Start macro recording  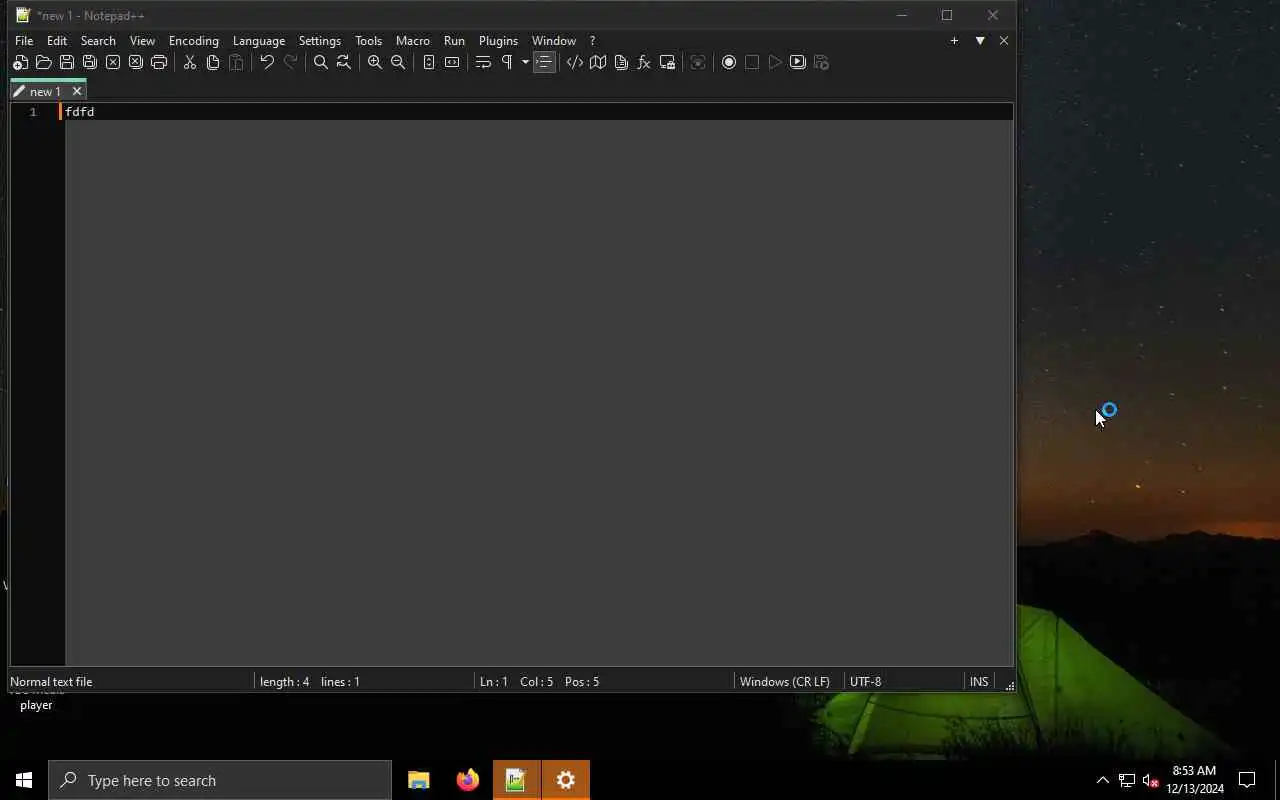728,62
